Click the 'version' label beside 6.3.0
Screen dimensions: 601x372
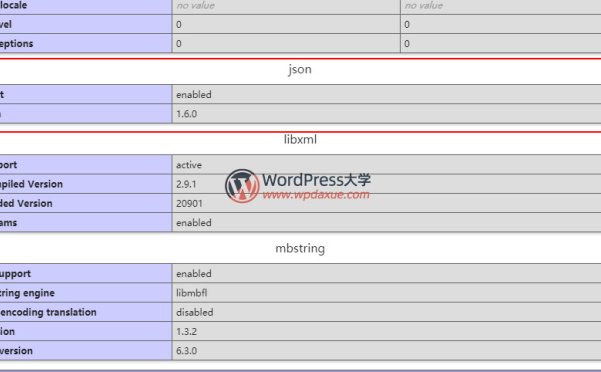tap(16, 351)
